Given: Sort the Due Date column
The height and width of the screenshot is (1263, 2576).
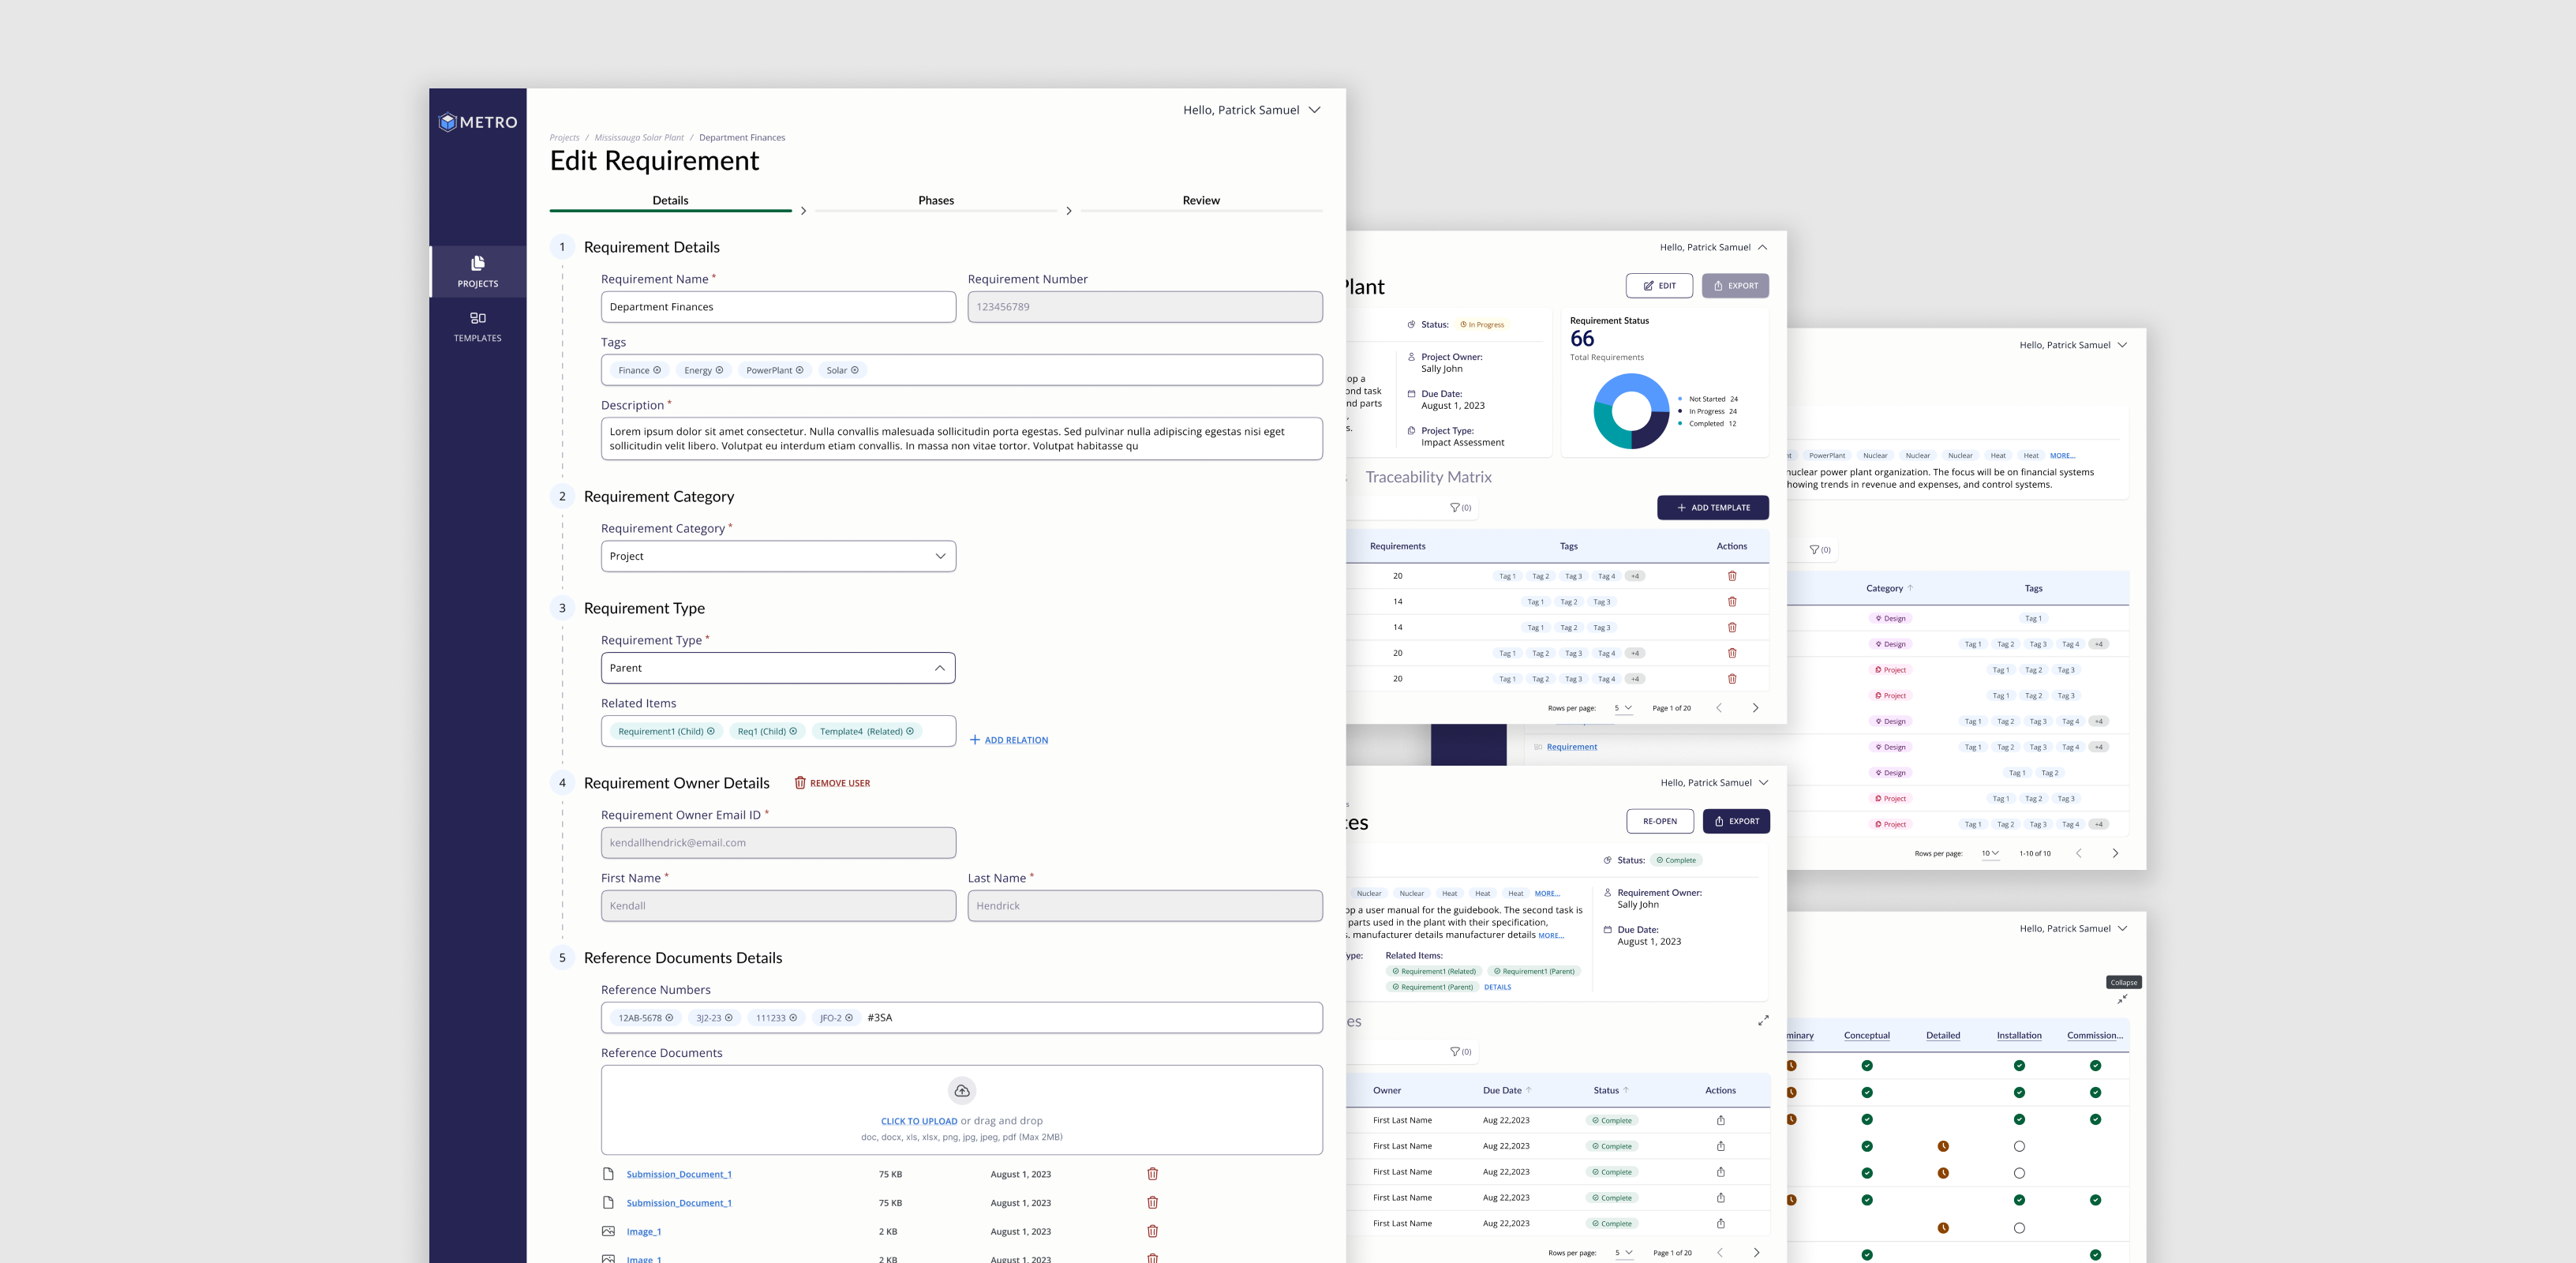Looking at the screenshot, I should 1506,1090.
